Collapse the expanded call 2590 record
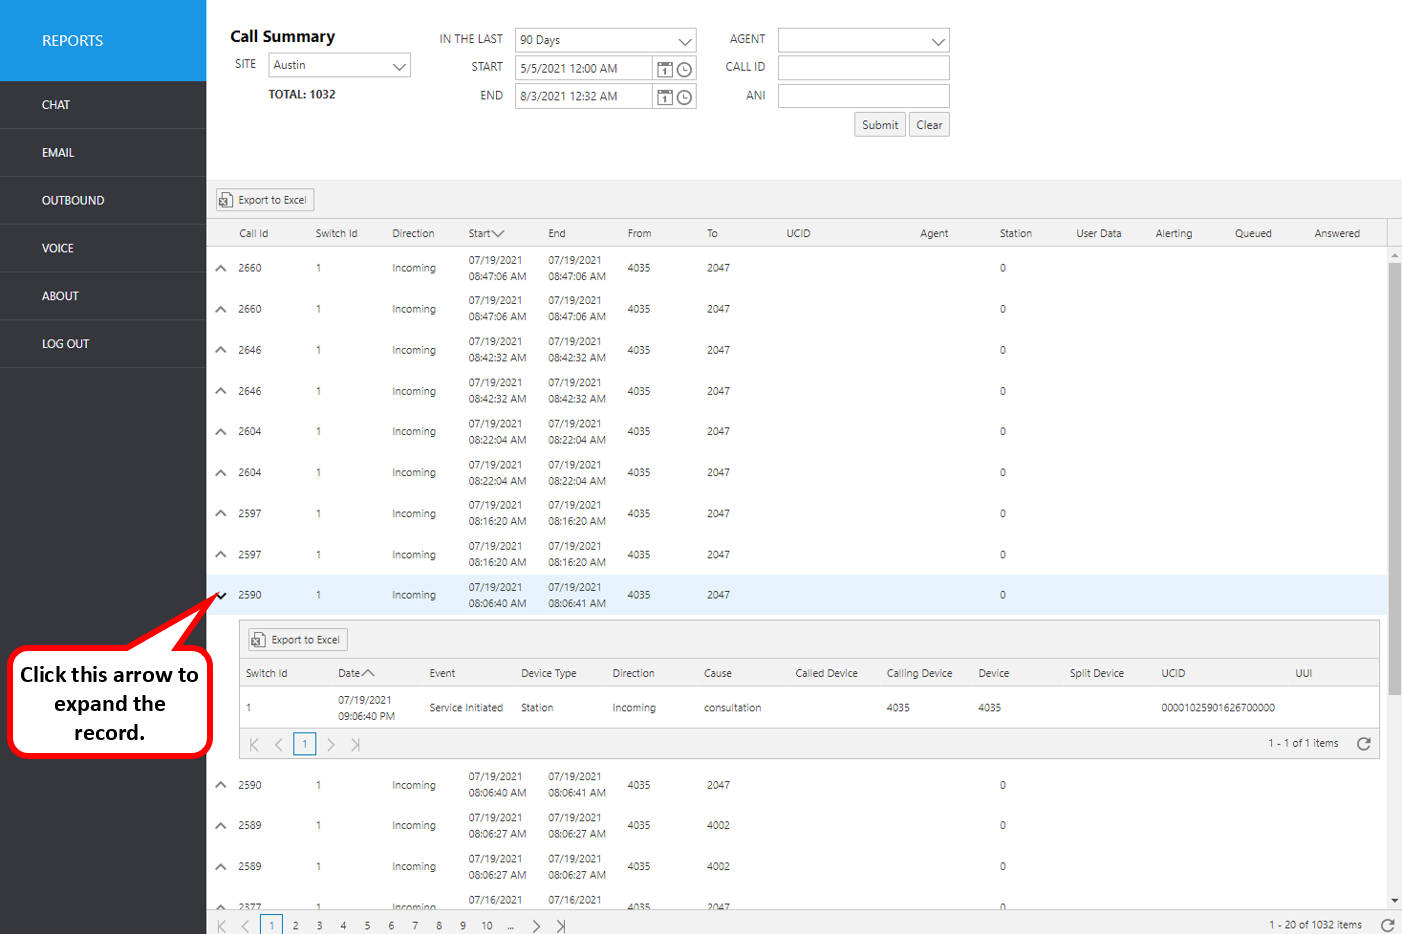The image size is (1402, 934). click(221, 595)
